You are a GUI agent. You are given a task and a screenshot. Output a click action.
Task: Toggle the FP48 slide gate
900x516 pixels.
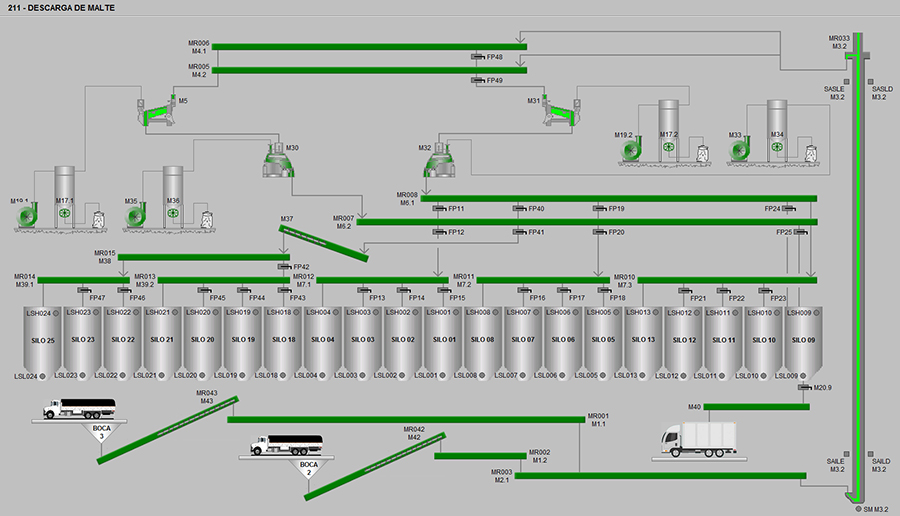478,57
